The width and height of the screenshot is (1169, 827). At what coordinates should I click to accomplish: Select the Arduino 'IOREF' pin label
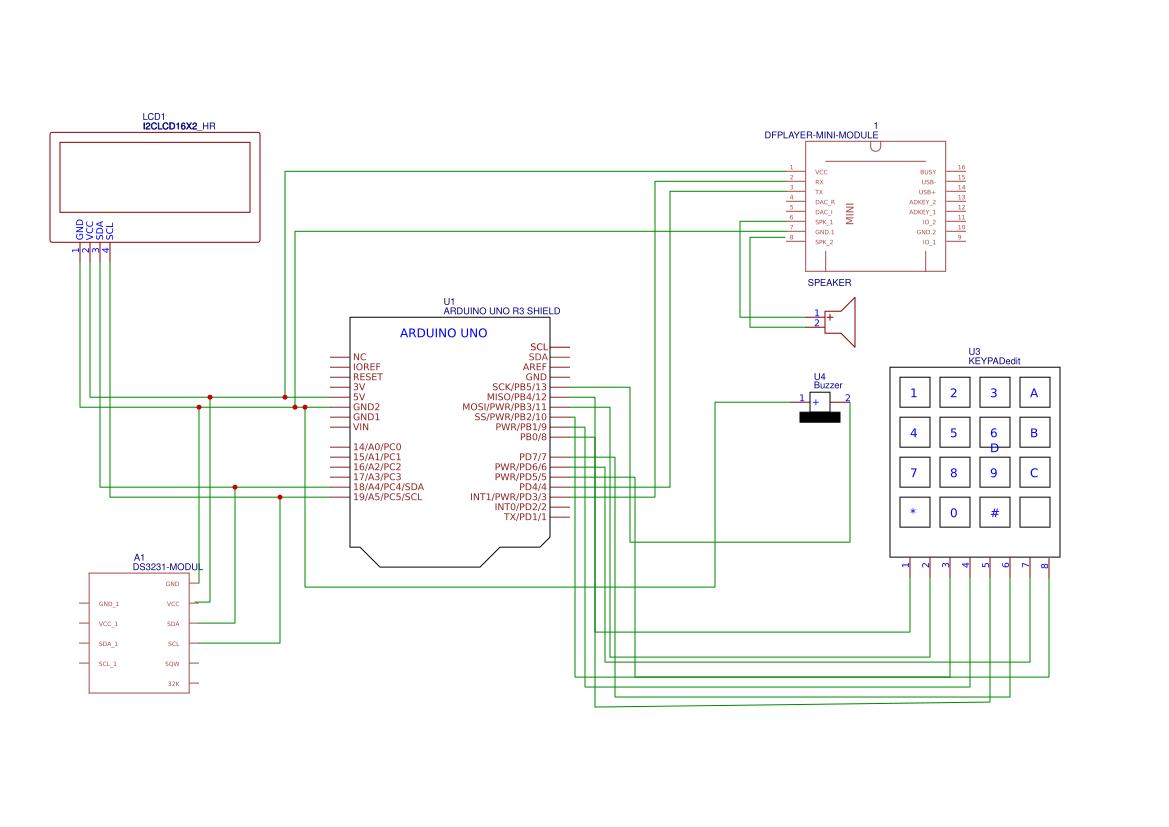(x=367, y=367)
